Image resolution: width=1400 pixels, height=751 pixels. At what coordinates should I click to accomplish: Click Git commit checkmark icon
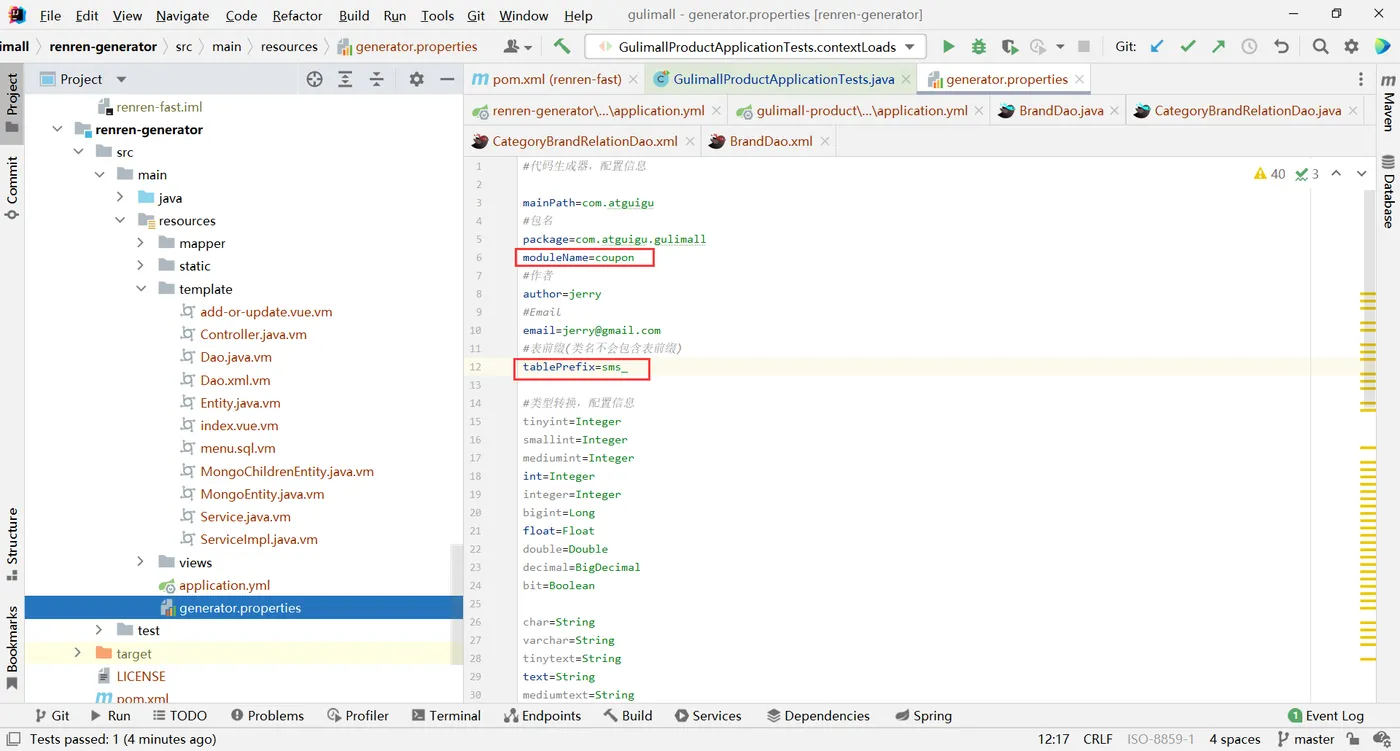coord(1188,47)
